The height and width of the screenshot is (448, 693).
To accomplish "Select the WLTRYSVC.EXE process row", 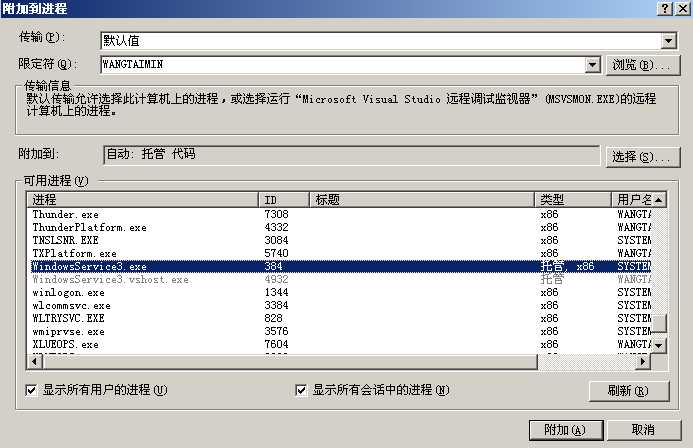I will [x=341, y=318].
